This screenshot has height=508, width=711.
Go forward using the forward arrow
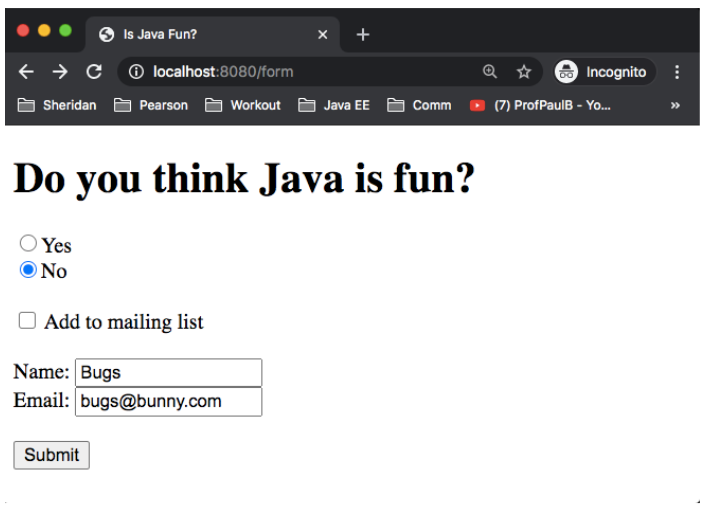60,72
